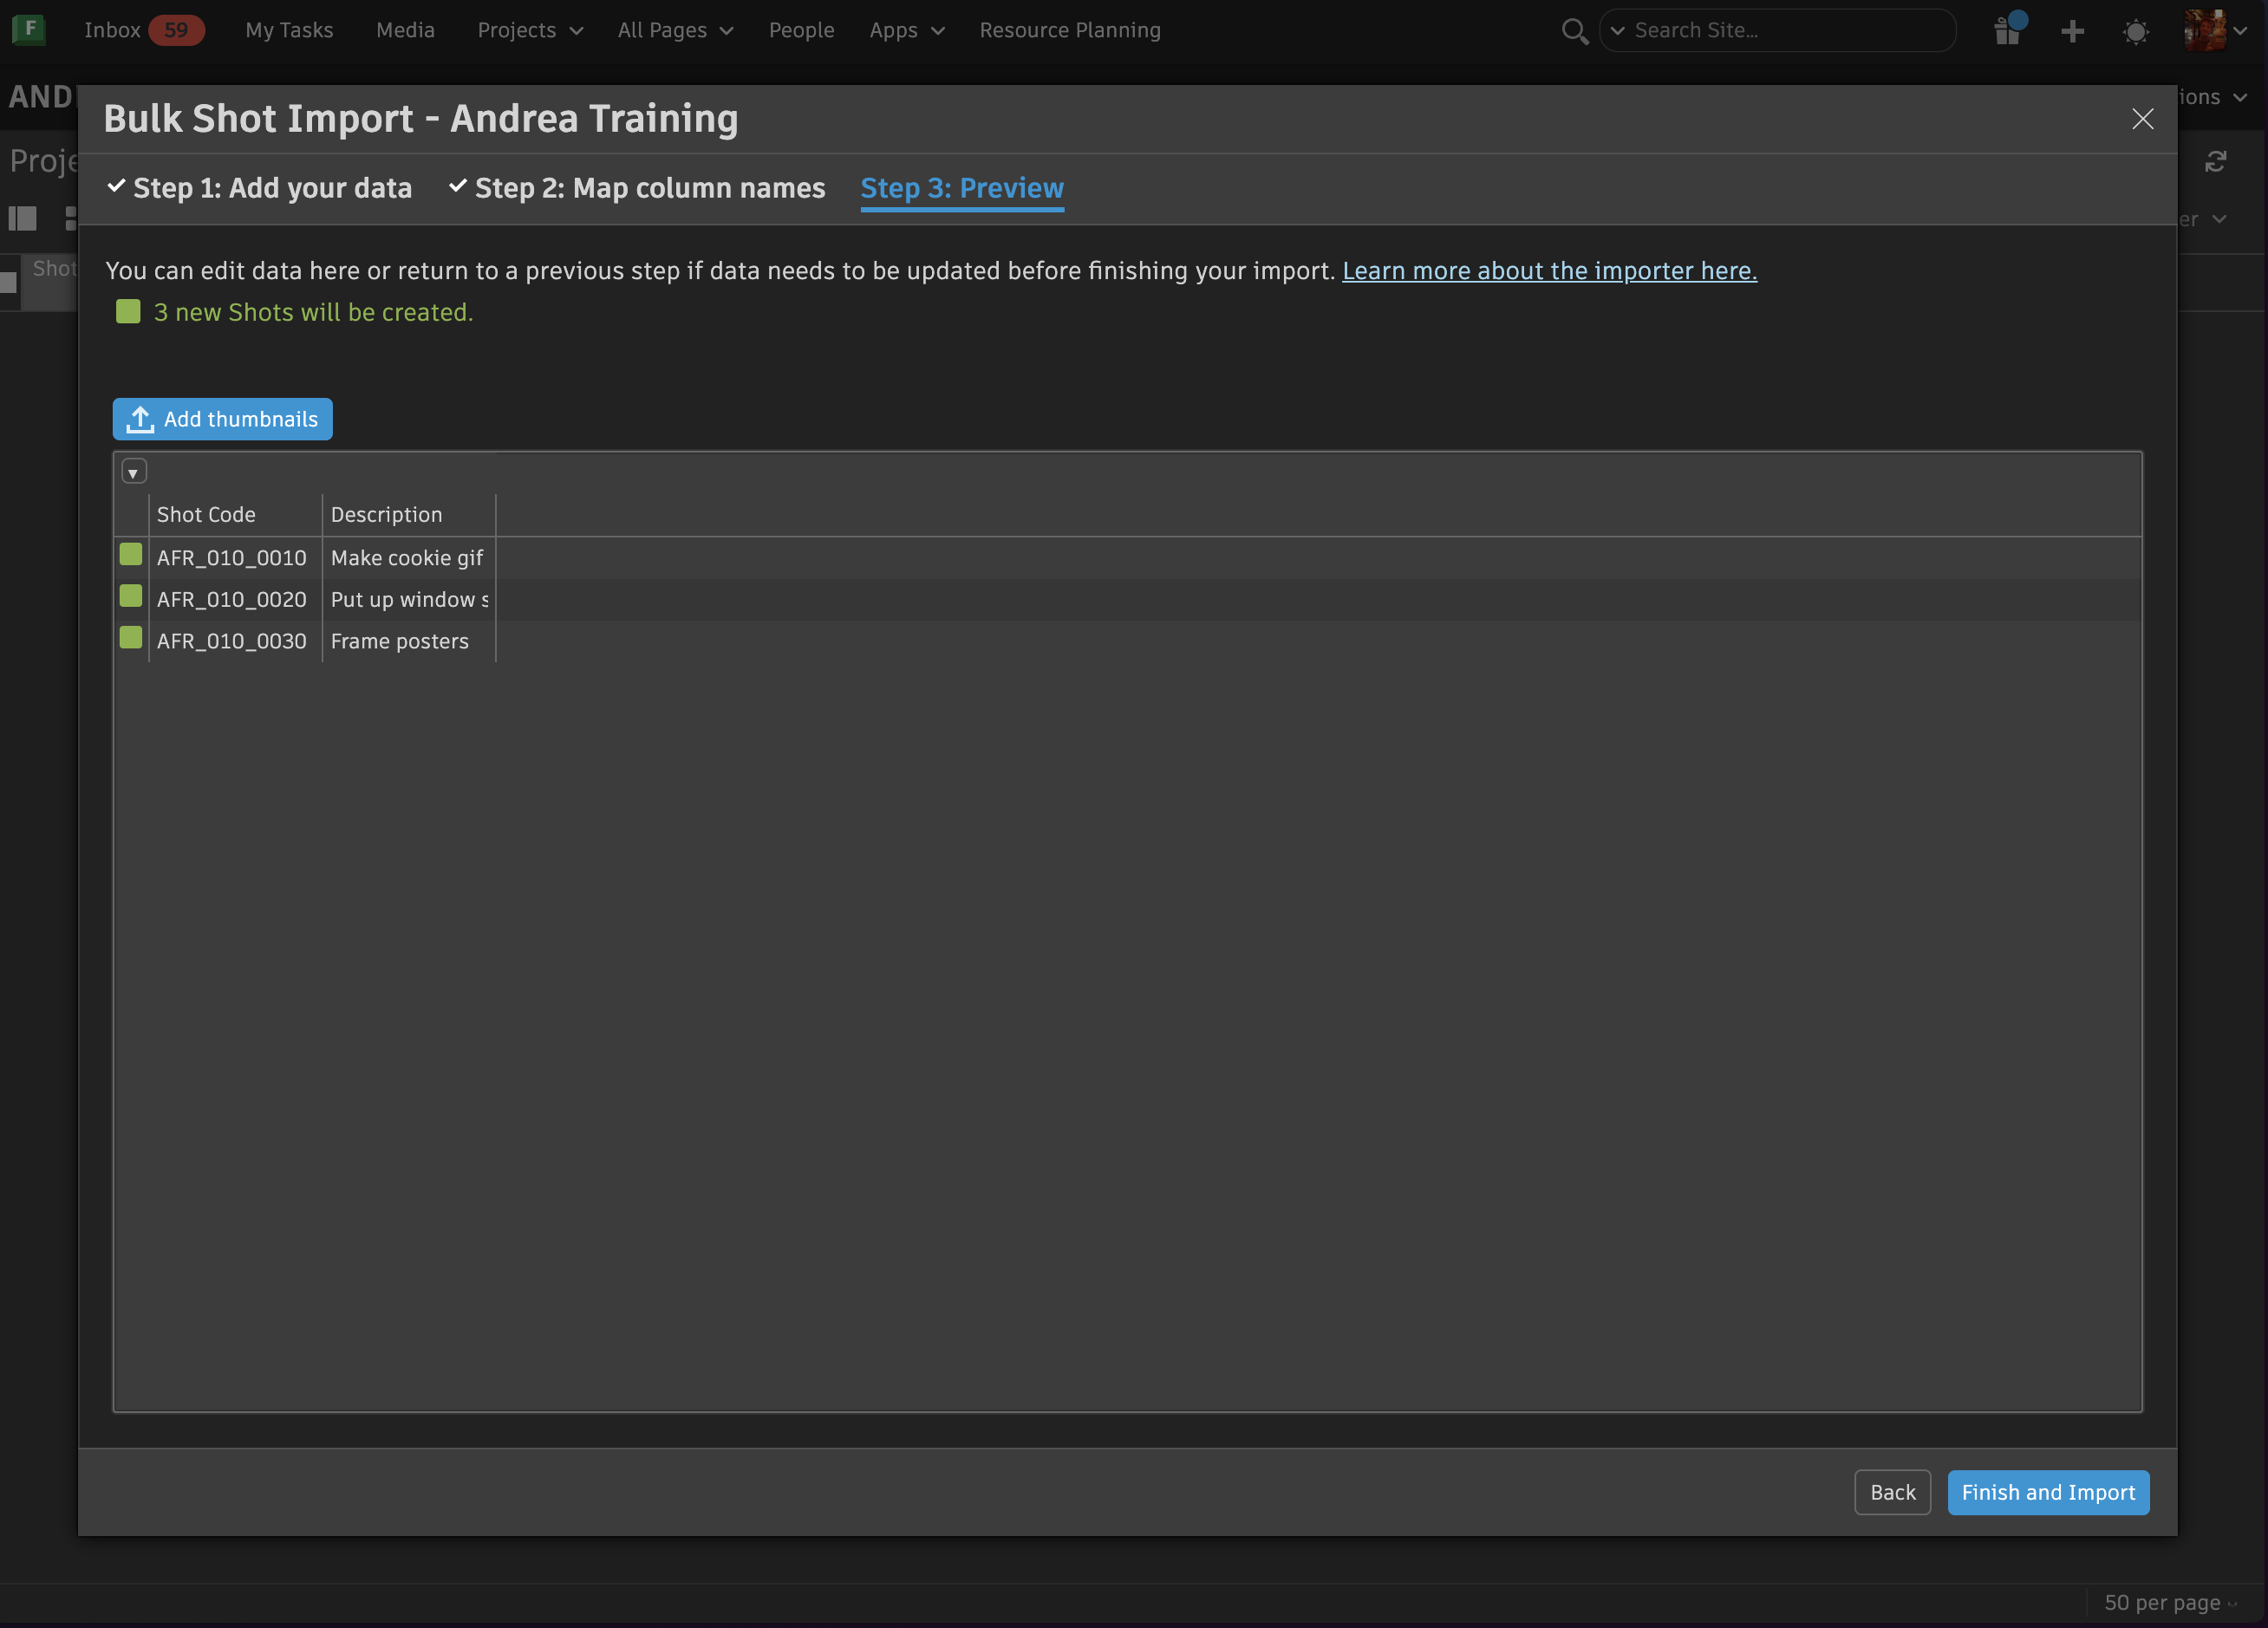The image size is (2268, 1628).
Task: Open the Resource Planning menu item
Action: pyautogui.click(x=1069, y=31)
